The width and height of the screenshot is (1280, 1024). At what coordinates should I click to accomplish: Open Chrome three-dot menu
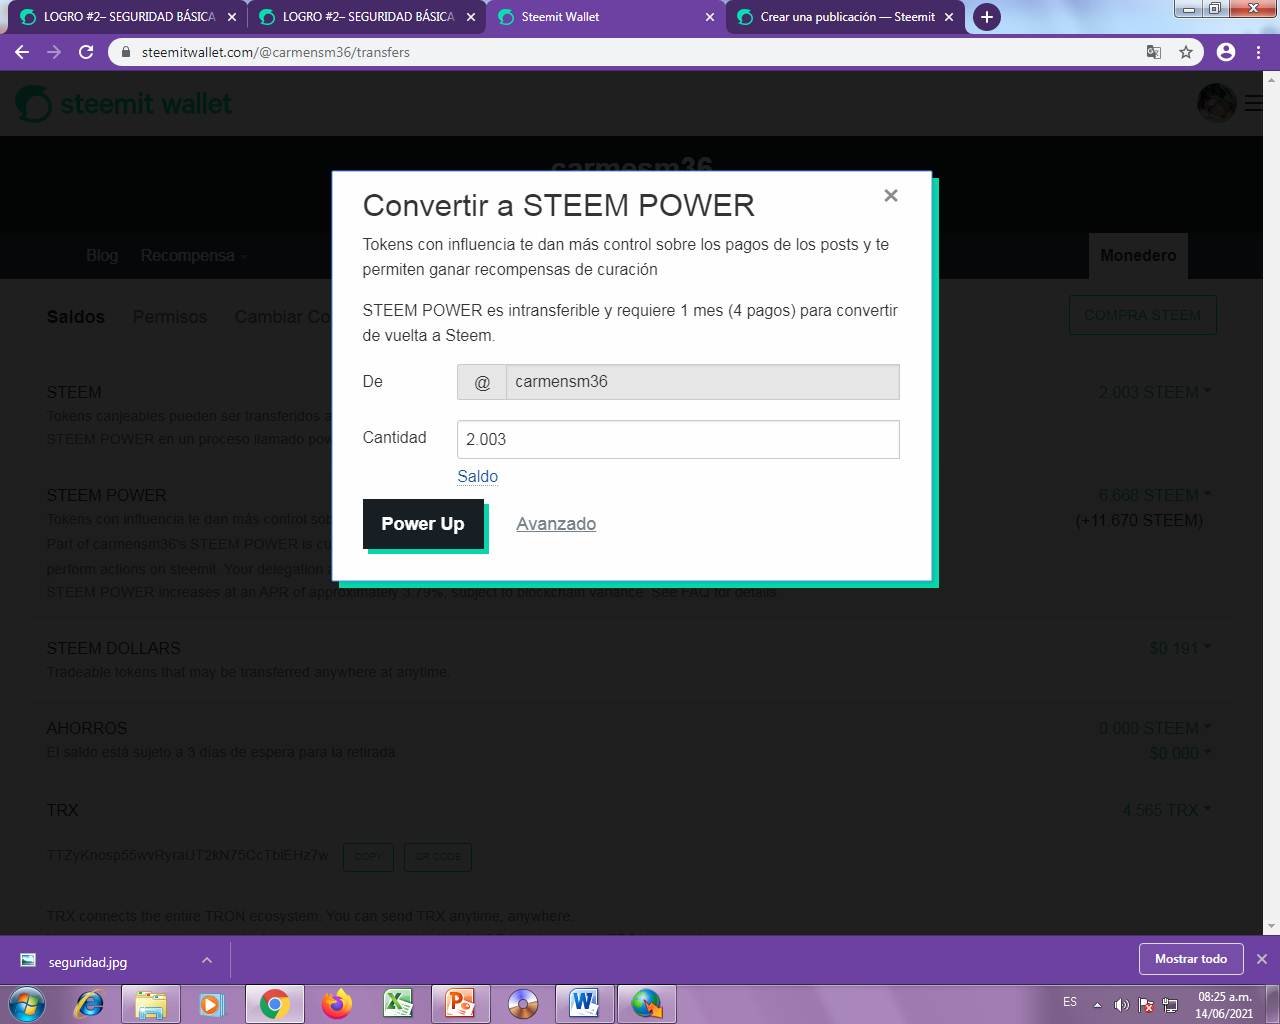click(x=1258, y=52)
